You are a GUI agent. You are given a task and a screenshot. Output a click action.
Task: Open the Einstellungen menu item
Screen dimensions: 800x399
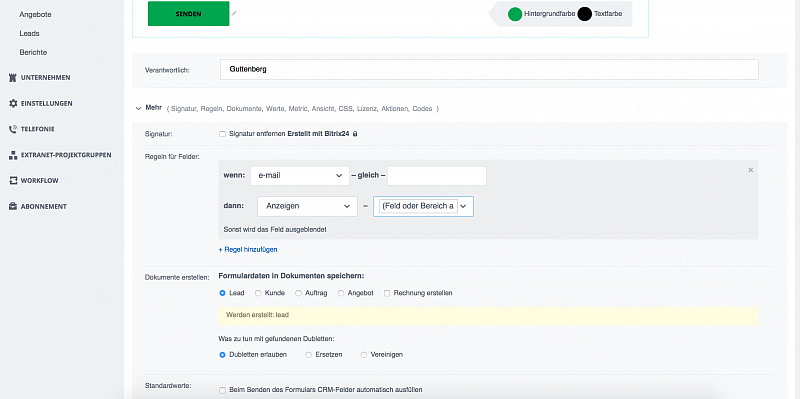point(46,103)
